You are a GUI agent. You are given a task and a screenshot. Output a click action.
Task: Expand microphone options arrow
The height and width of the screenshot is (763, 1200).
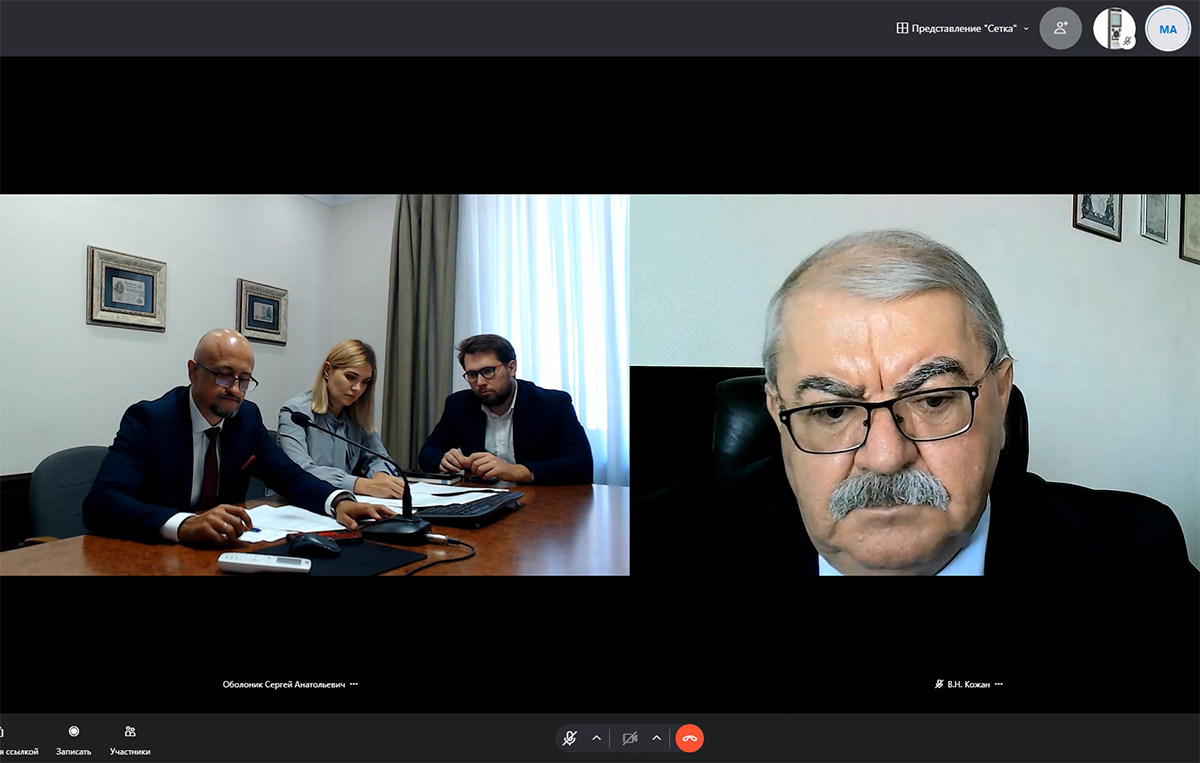[x=597, y=738]
